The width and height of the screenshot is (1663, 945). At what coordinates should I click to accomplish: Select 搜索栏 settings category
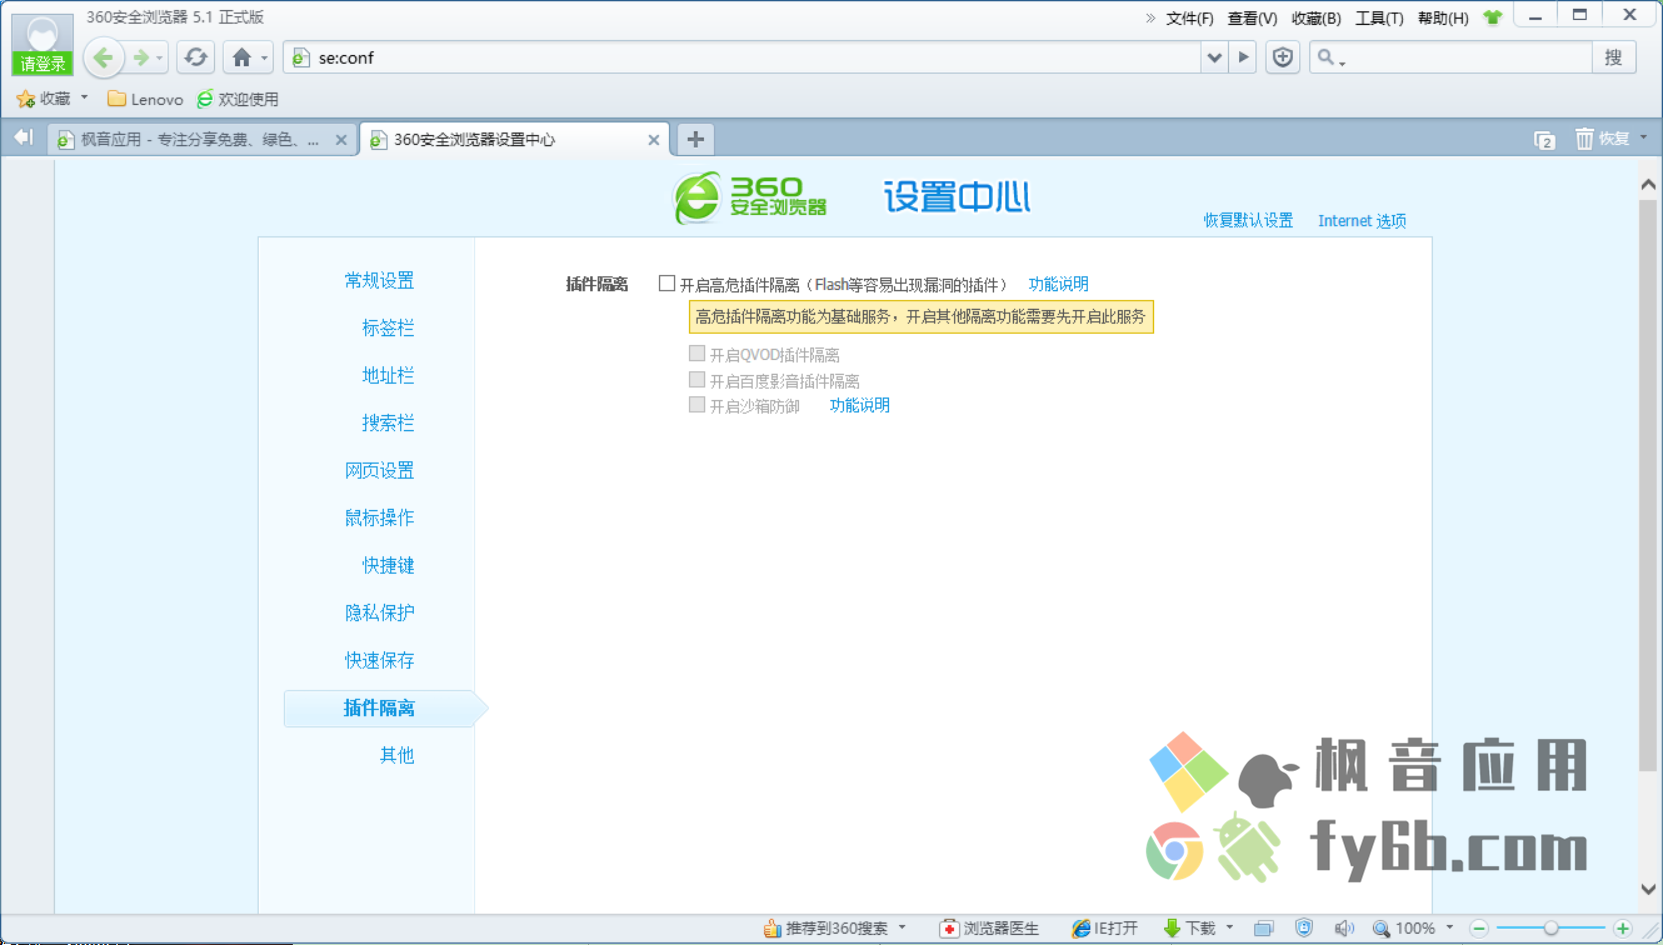pos(388,423)
